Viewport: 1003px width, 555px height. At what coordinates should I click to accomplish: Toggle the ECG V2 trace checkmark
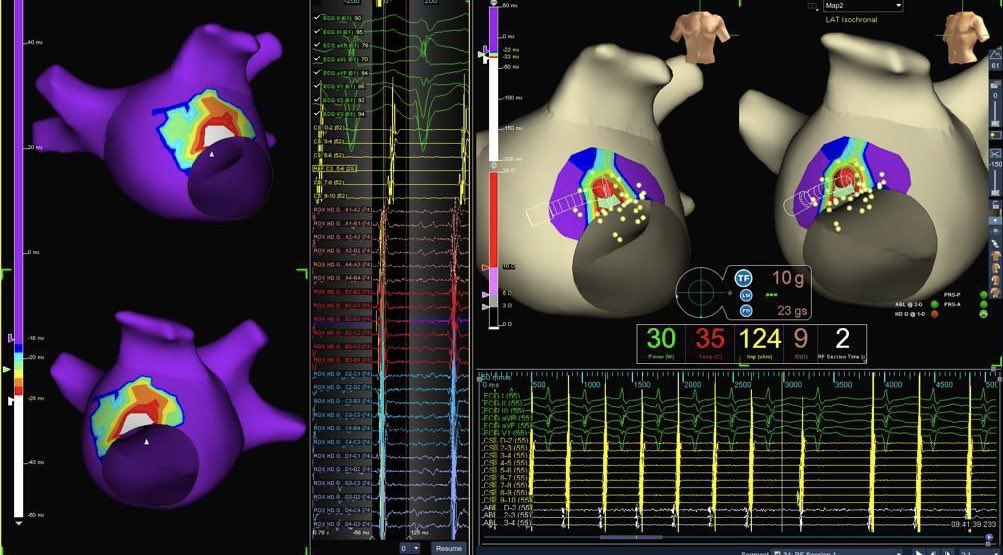click(x=318, y=100)
